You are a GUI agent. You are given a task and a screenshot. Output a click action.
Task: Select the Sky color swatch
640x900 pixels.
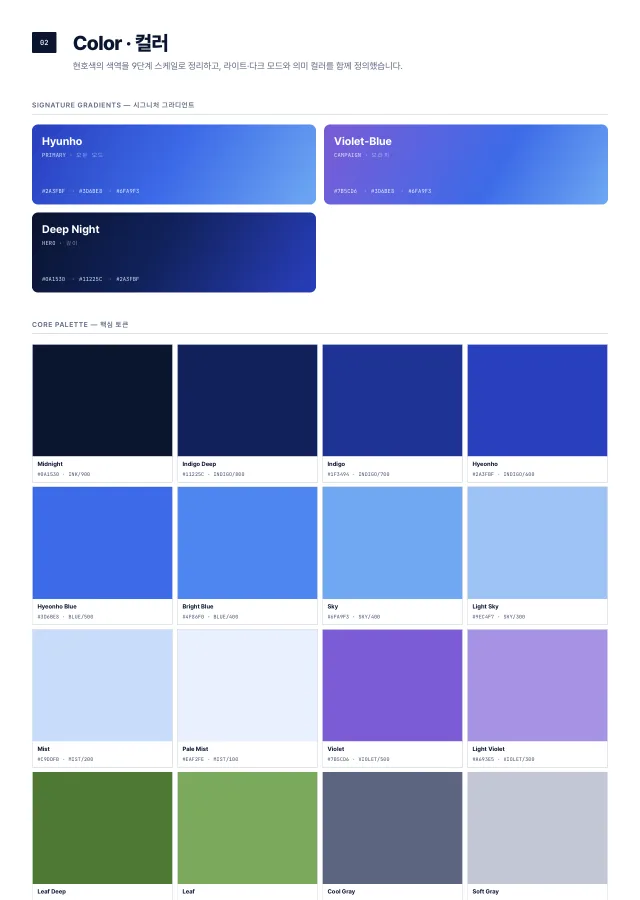pyautogui.click(x=393, y=543)
